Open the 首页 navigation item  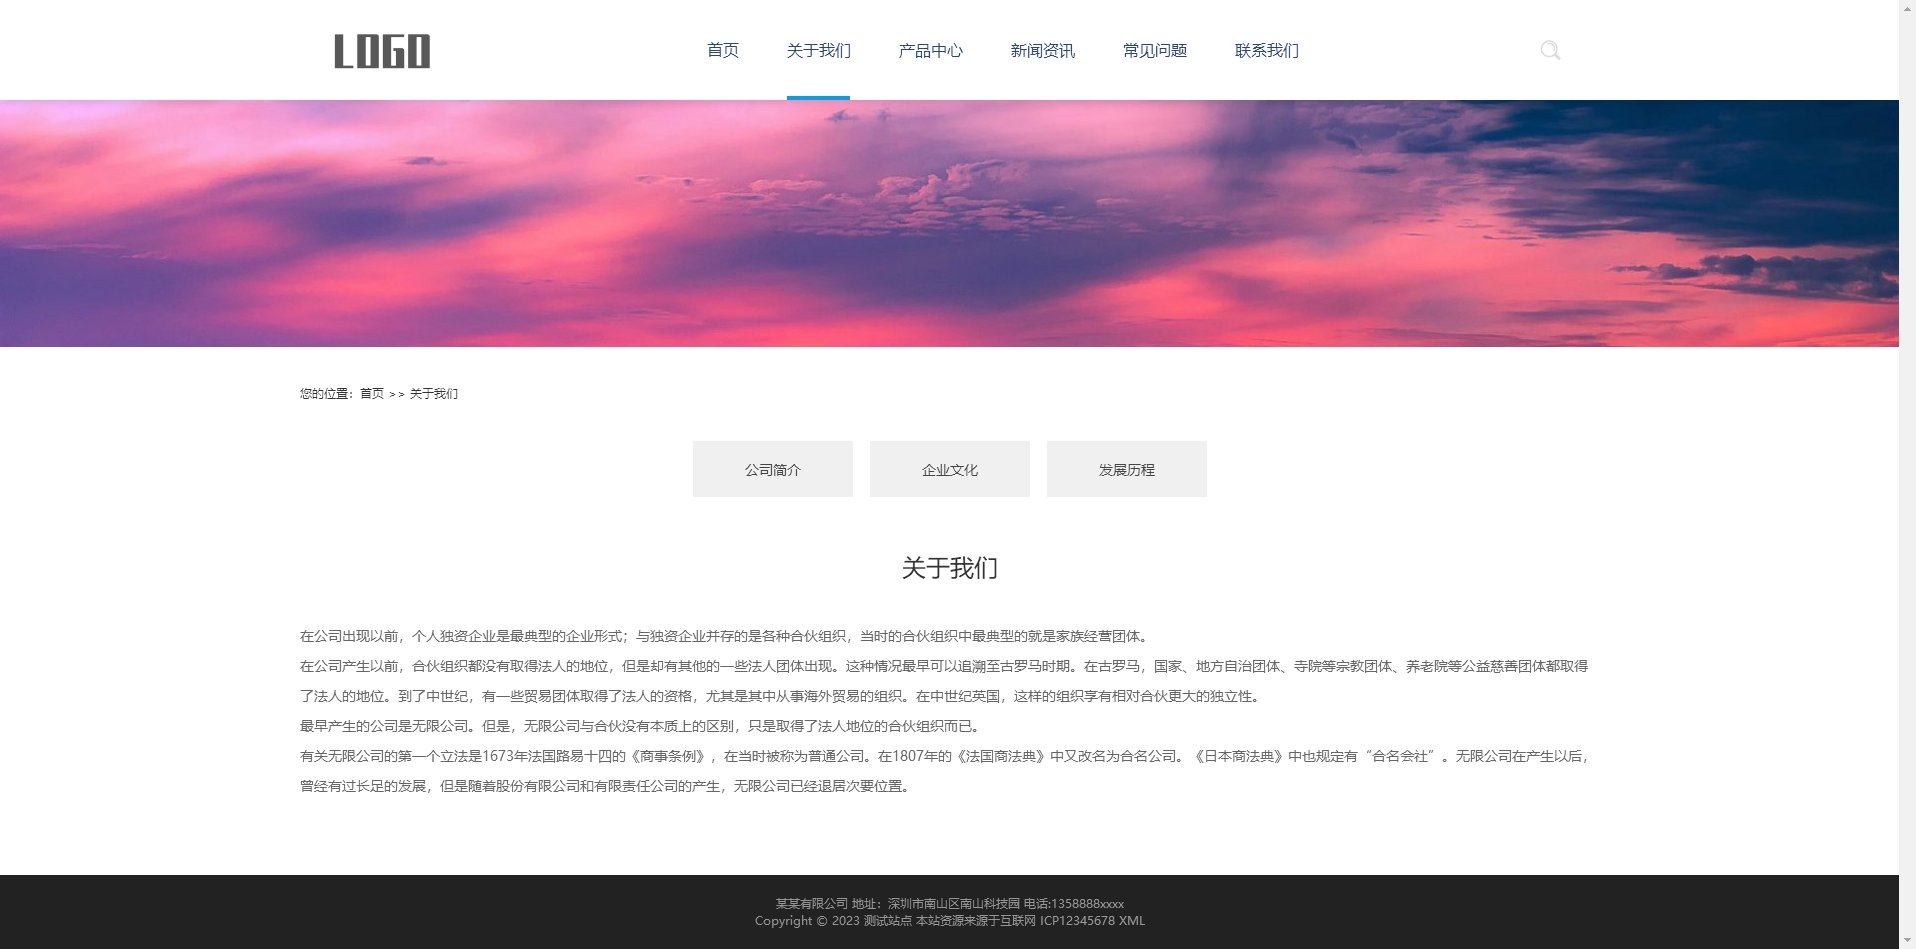pyautogui.click(x=722, y=51)
